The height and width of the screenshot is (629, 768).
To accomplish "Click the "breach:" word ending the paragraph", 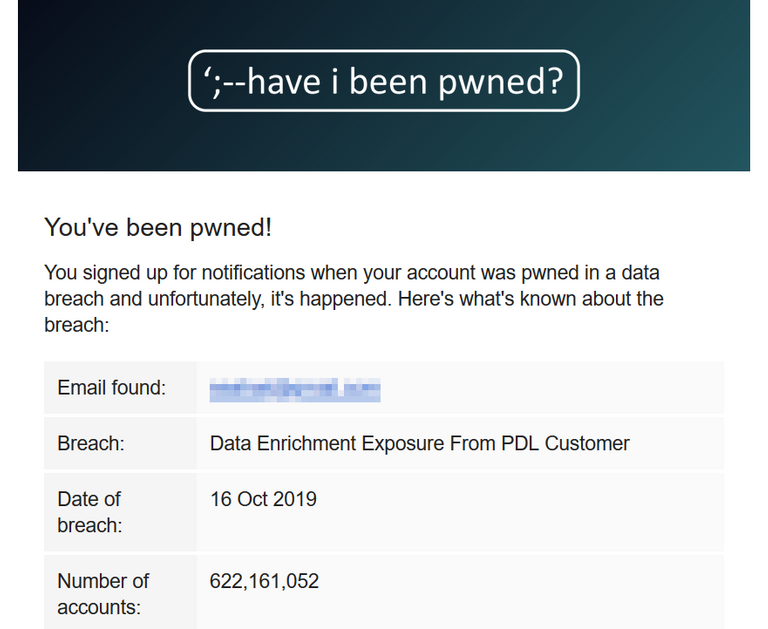I will [76, 325].
